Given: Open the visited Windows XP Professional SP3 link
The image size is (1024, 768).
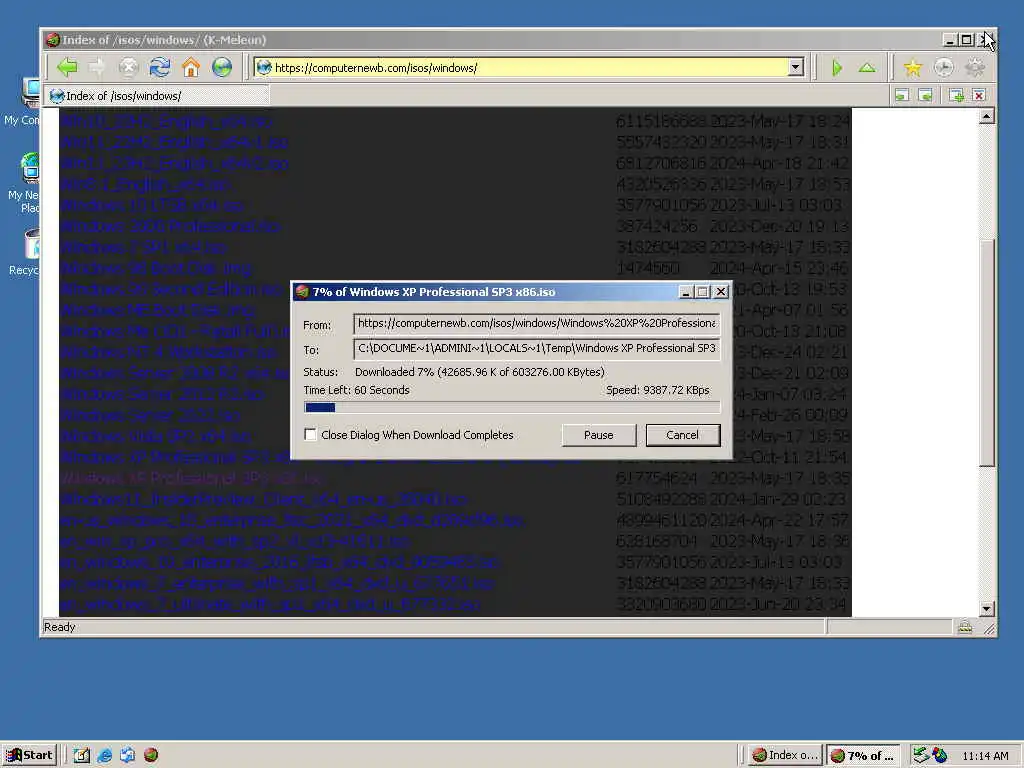Looking at the screenshot, I should [191, 478].
